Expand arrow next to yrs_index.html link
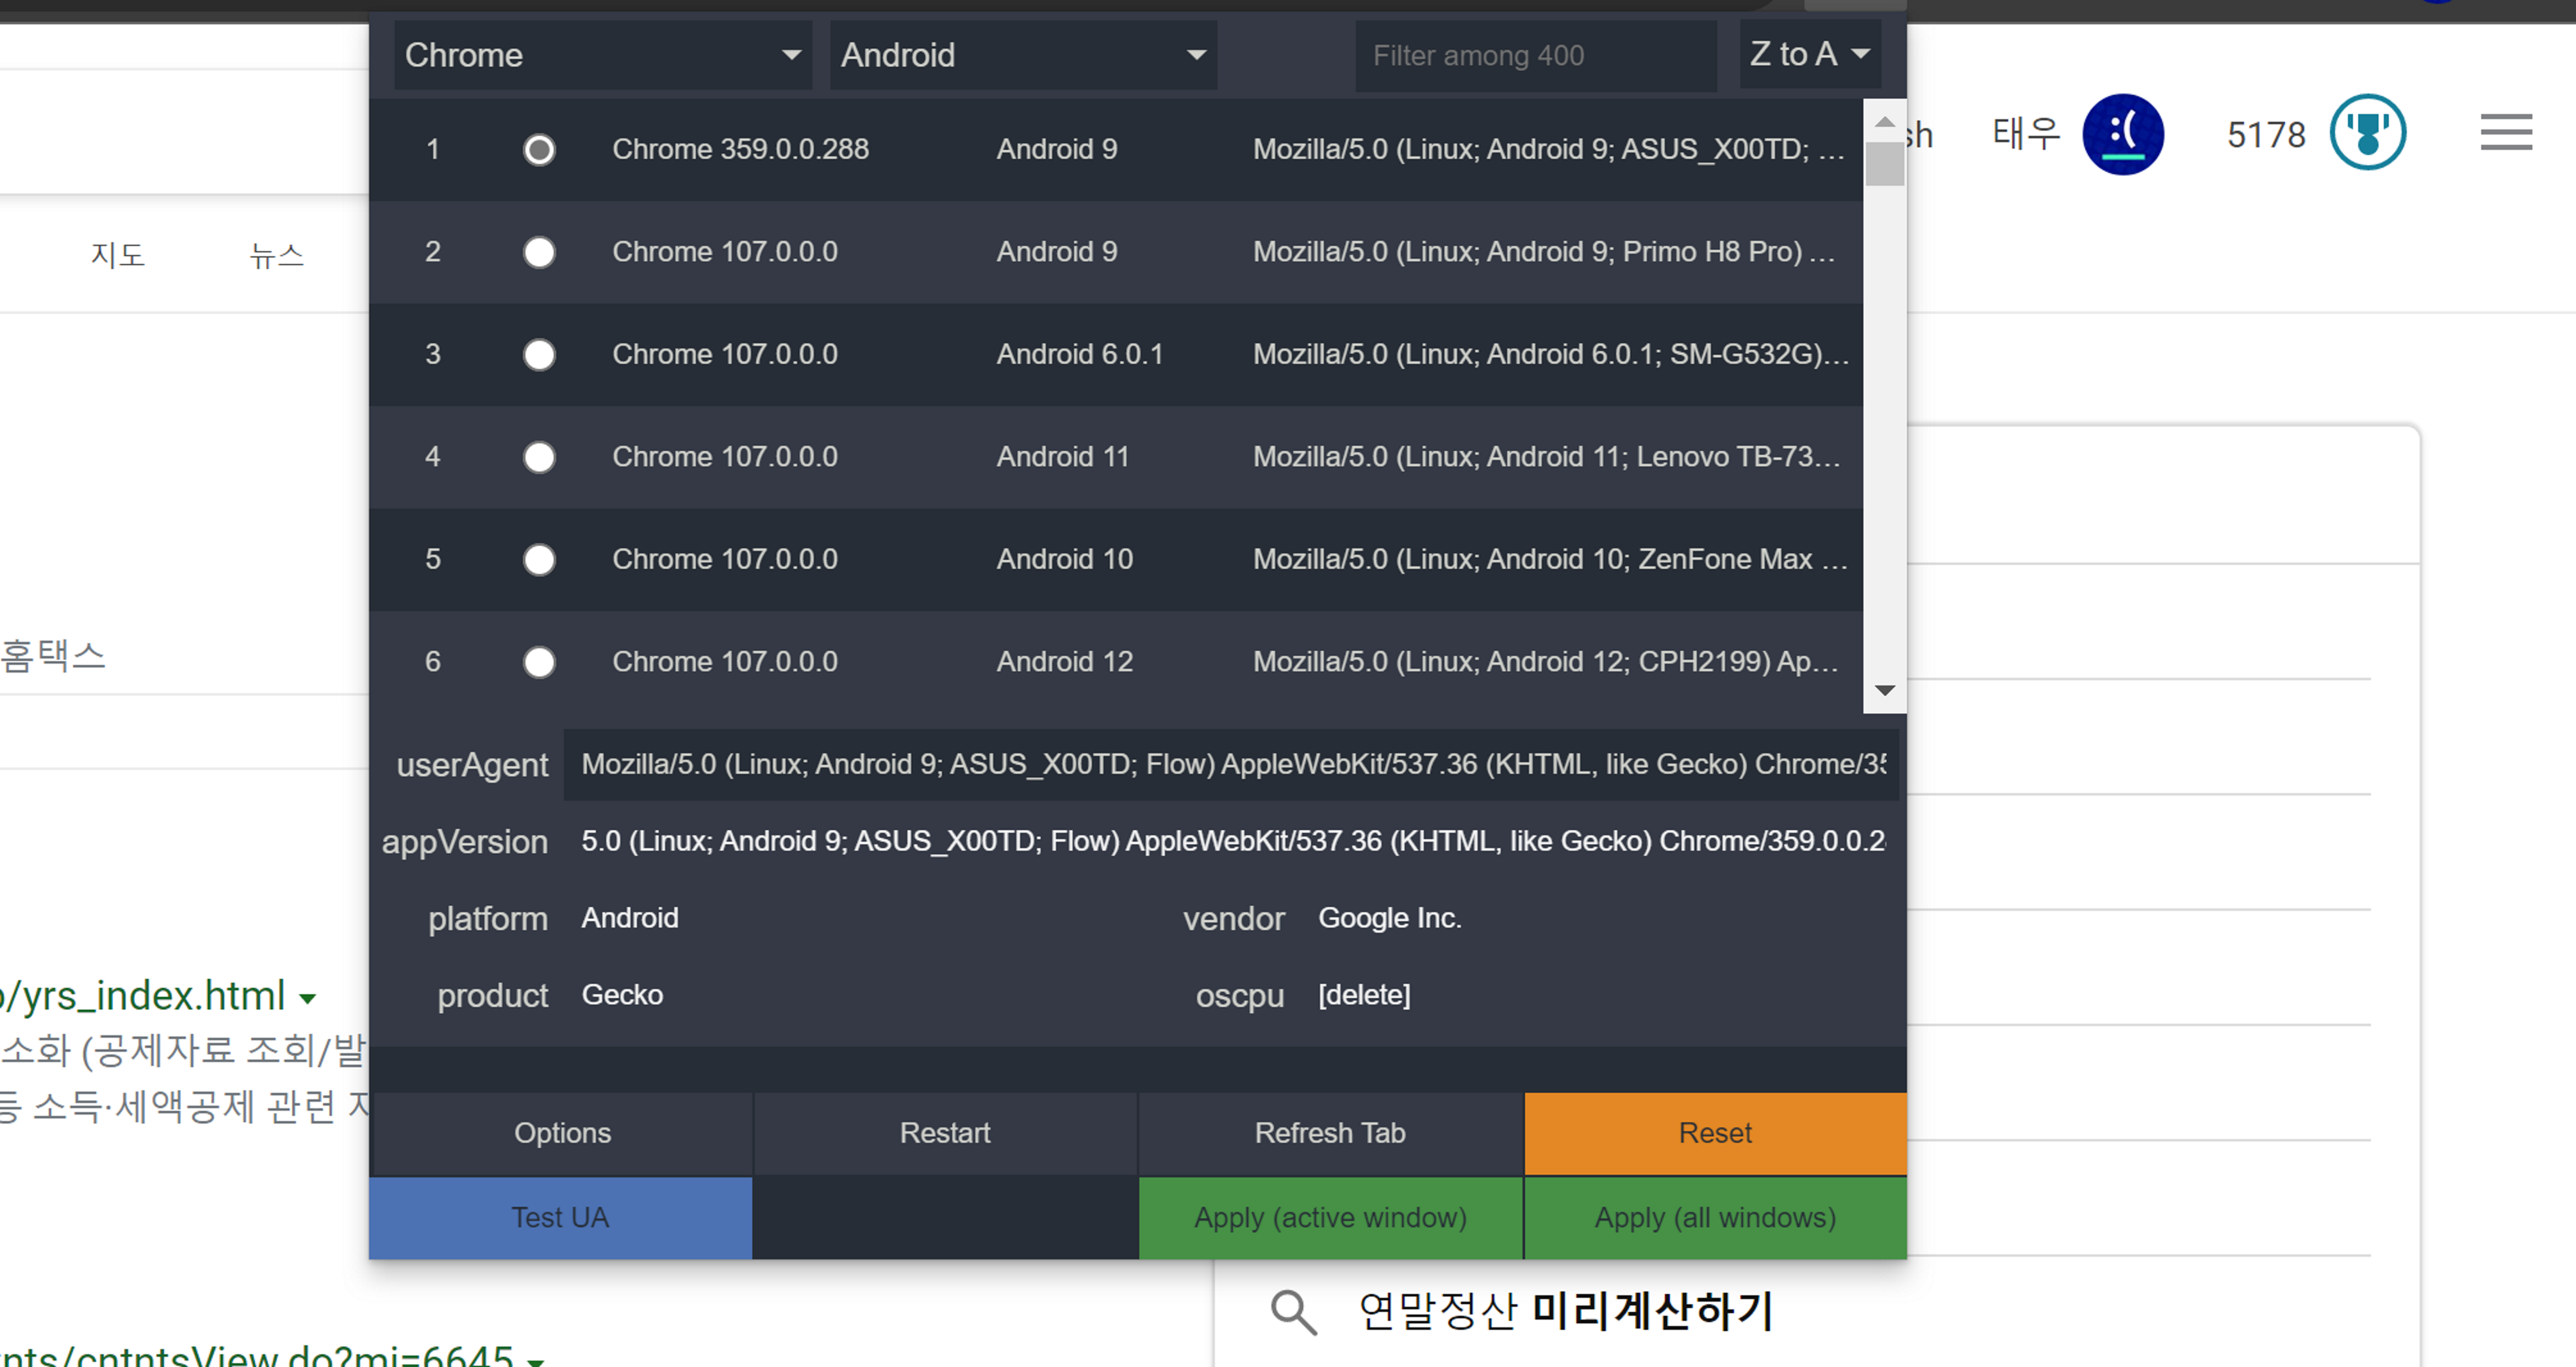Image resolution: width=2576 pixels, height=1367 pixels. point(308,998)
